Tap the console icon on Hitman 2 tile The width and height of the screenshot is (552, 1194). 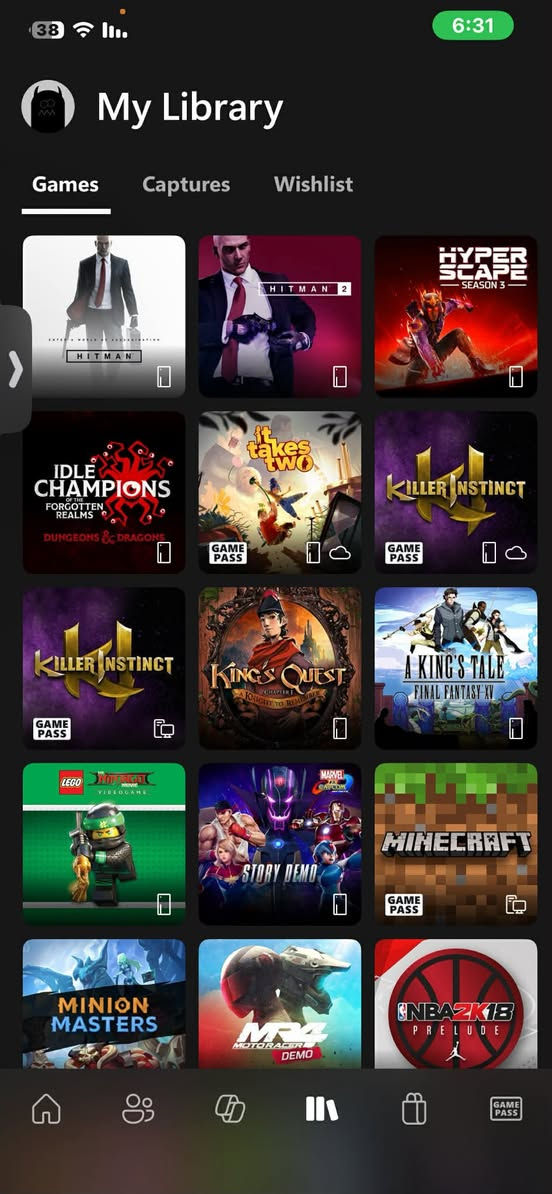click(340, 376)
